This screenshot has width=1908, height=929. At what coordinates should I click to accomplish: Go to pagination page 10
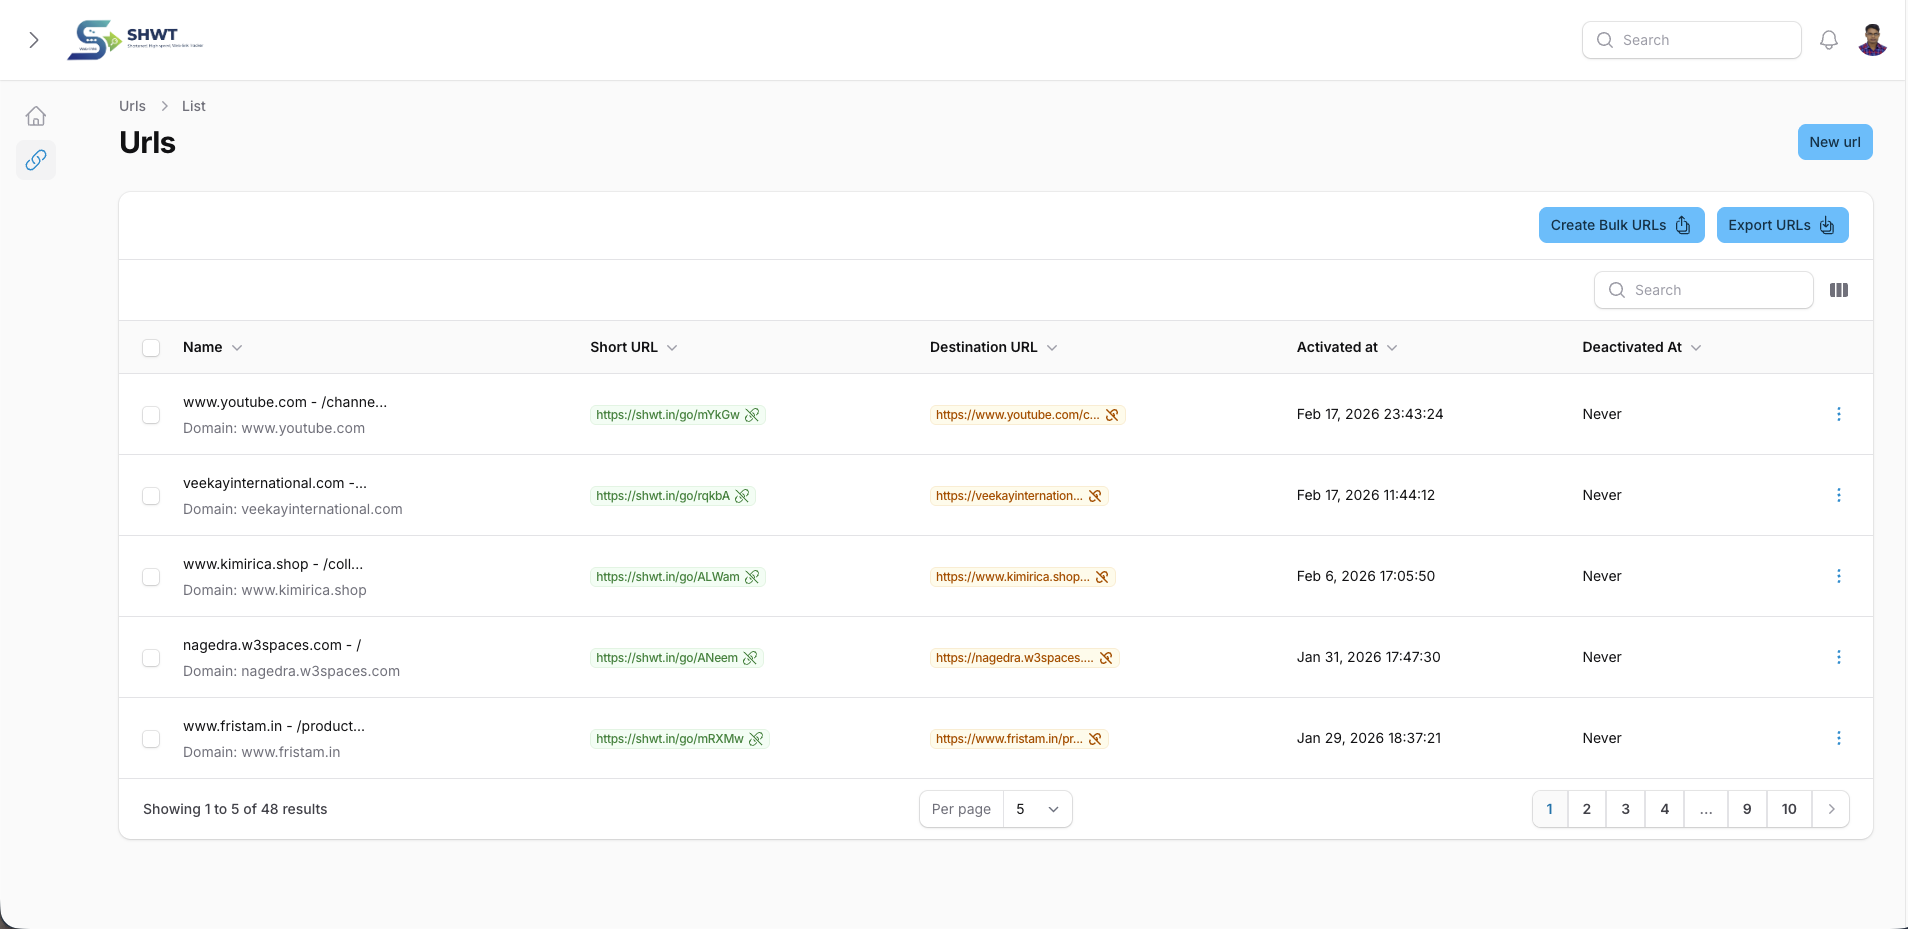pos(1789,809)
